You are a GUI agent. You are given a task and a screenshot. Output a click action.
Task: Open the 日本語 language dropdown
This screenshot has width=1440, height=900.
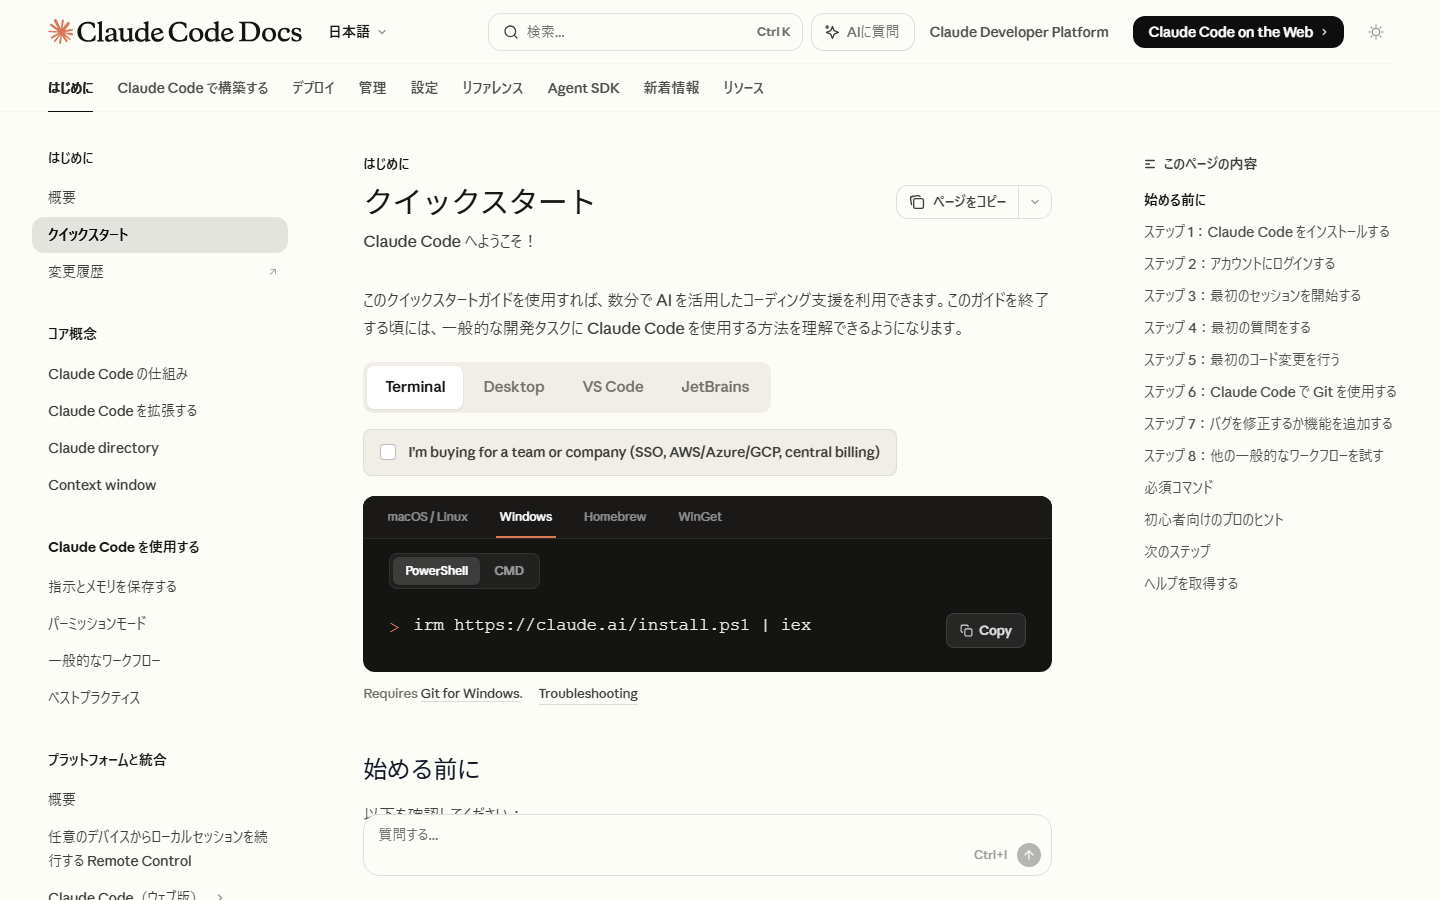click(357, 32)
